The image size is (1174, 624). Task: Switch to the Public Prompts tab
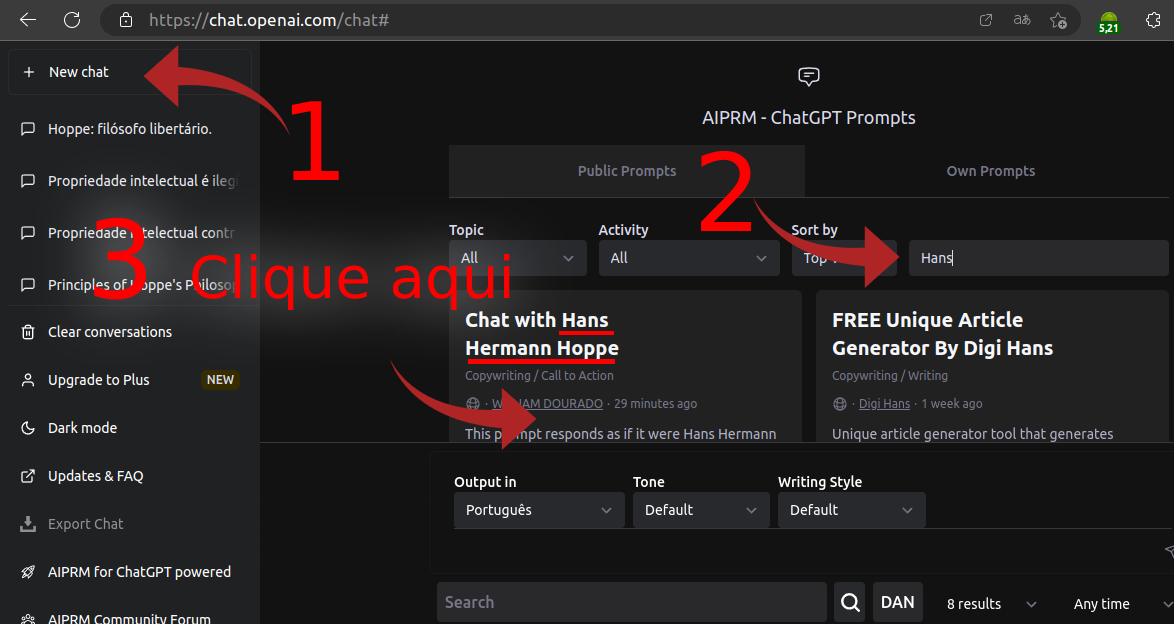[x=627, y=171]
